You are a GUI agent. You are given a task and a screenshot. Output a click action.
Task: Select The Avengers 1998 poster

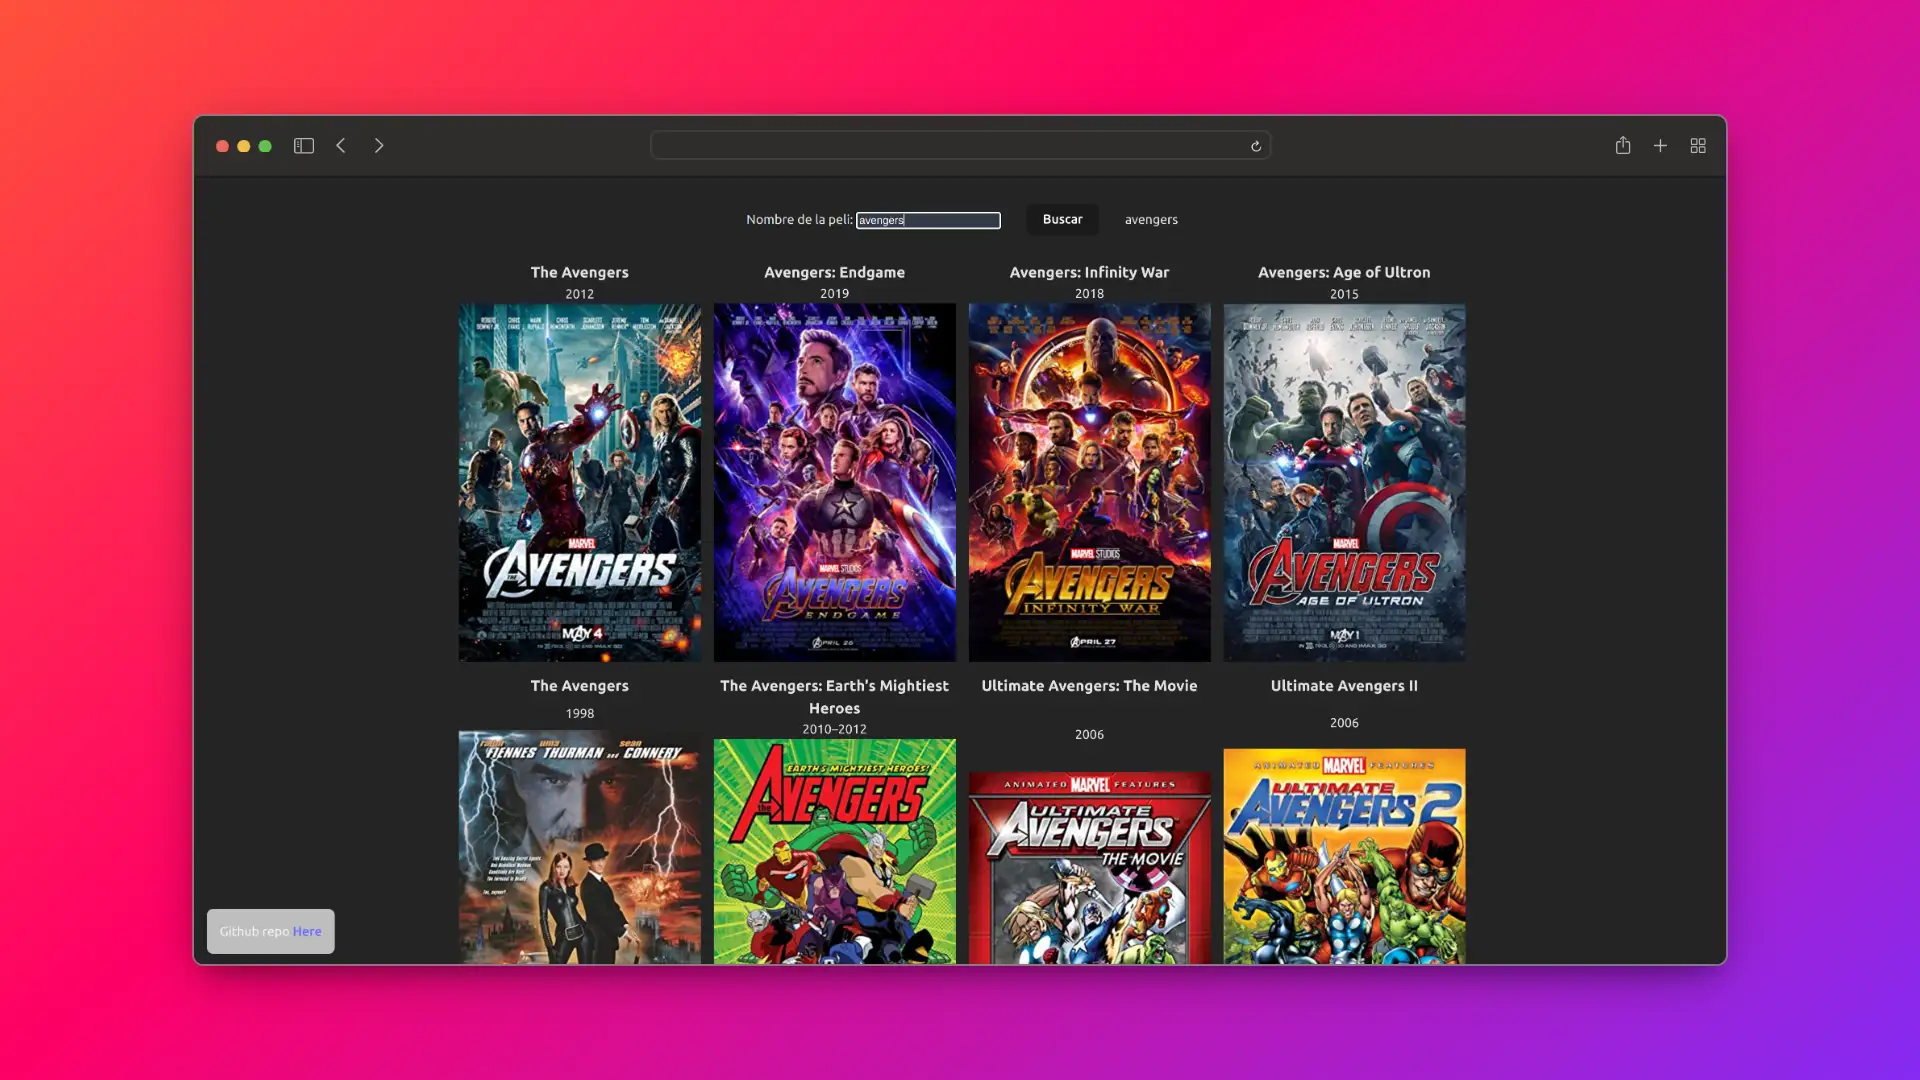coord(580,846)
